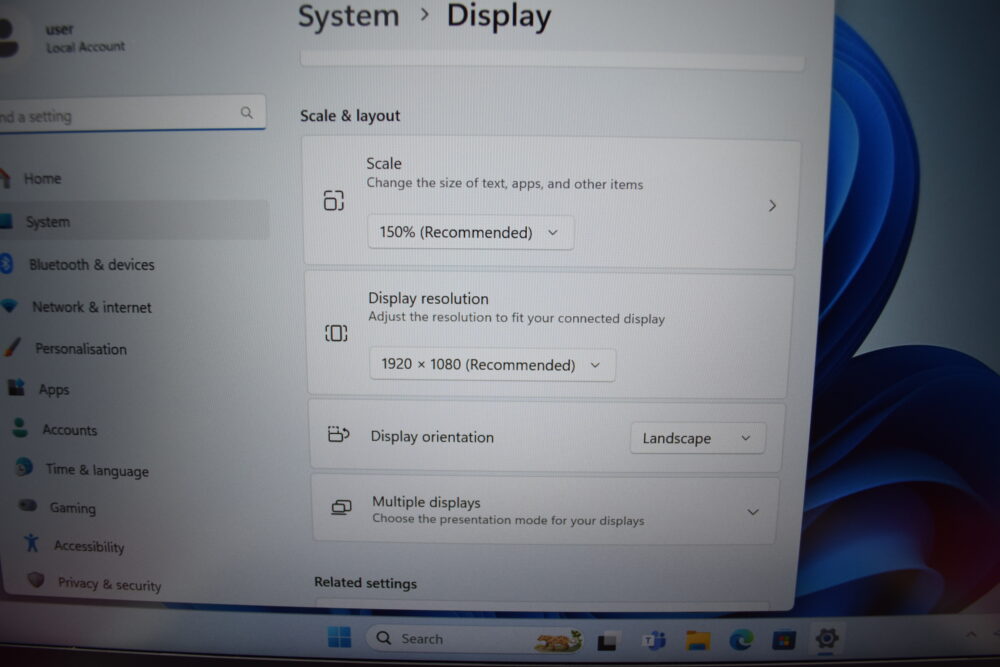This screenshot has height=667, width=1000.
Task: Click the cheetah search highlight icon
Action: [x=559, y=641]
